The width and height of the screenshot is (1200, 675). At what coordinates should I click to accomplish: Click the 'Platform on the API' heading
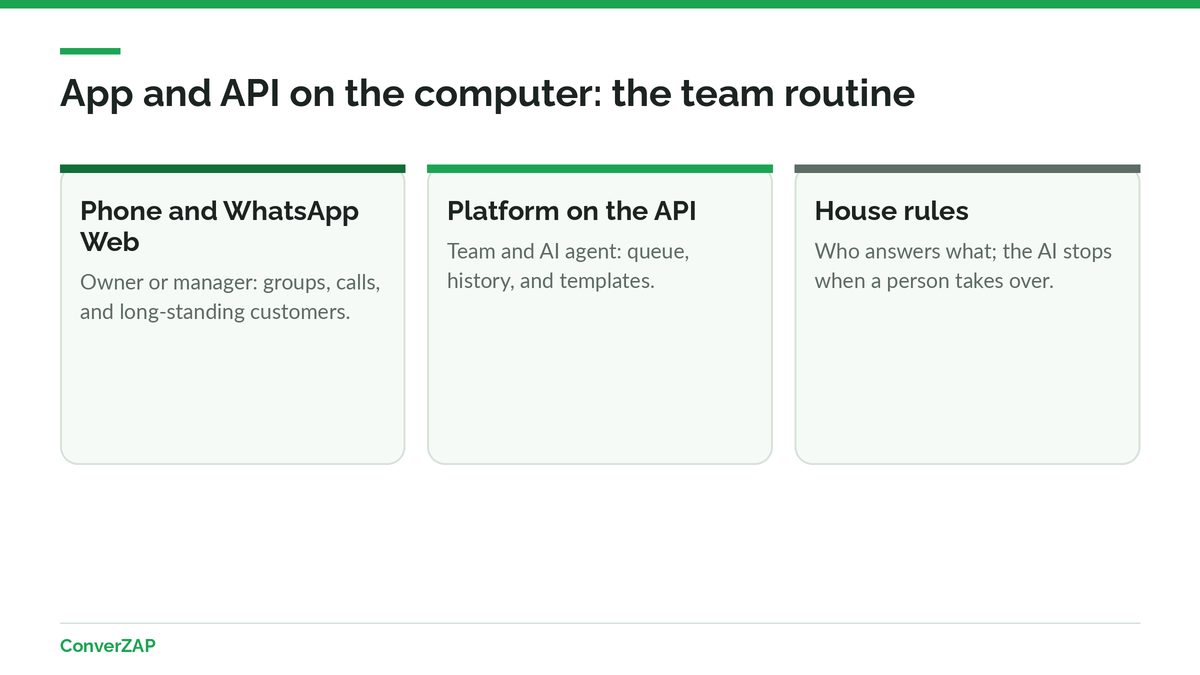point(571,211)
